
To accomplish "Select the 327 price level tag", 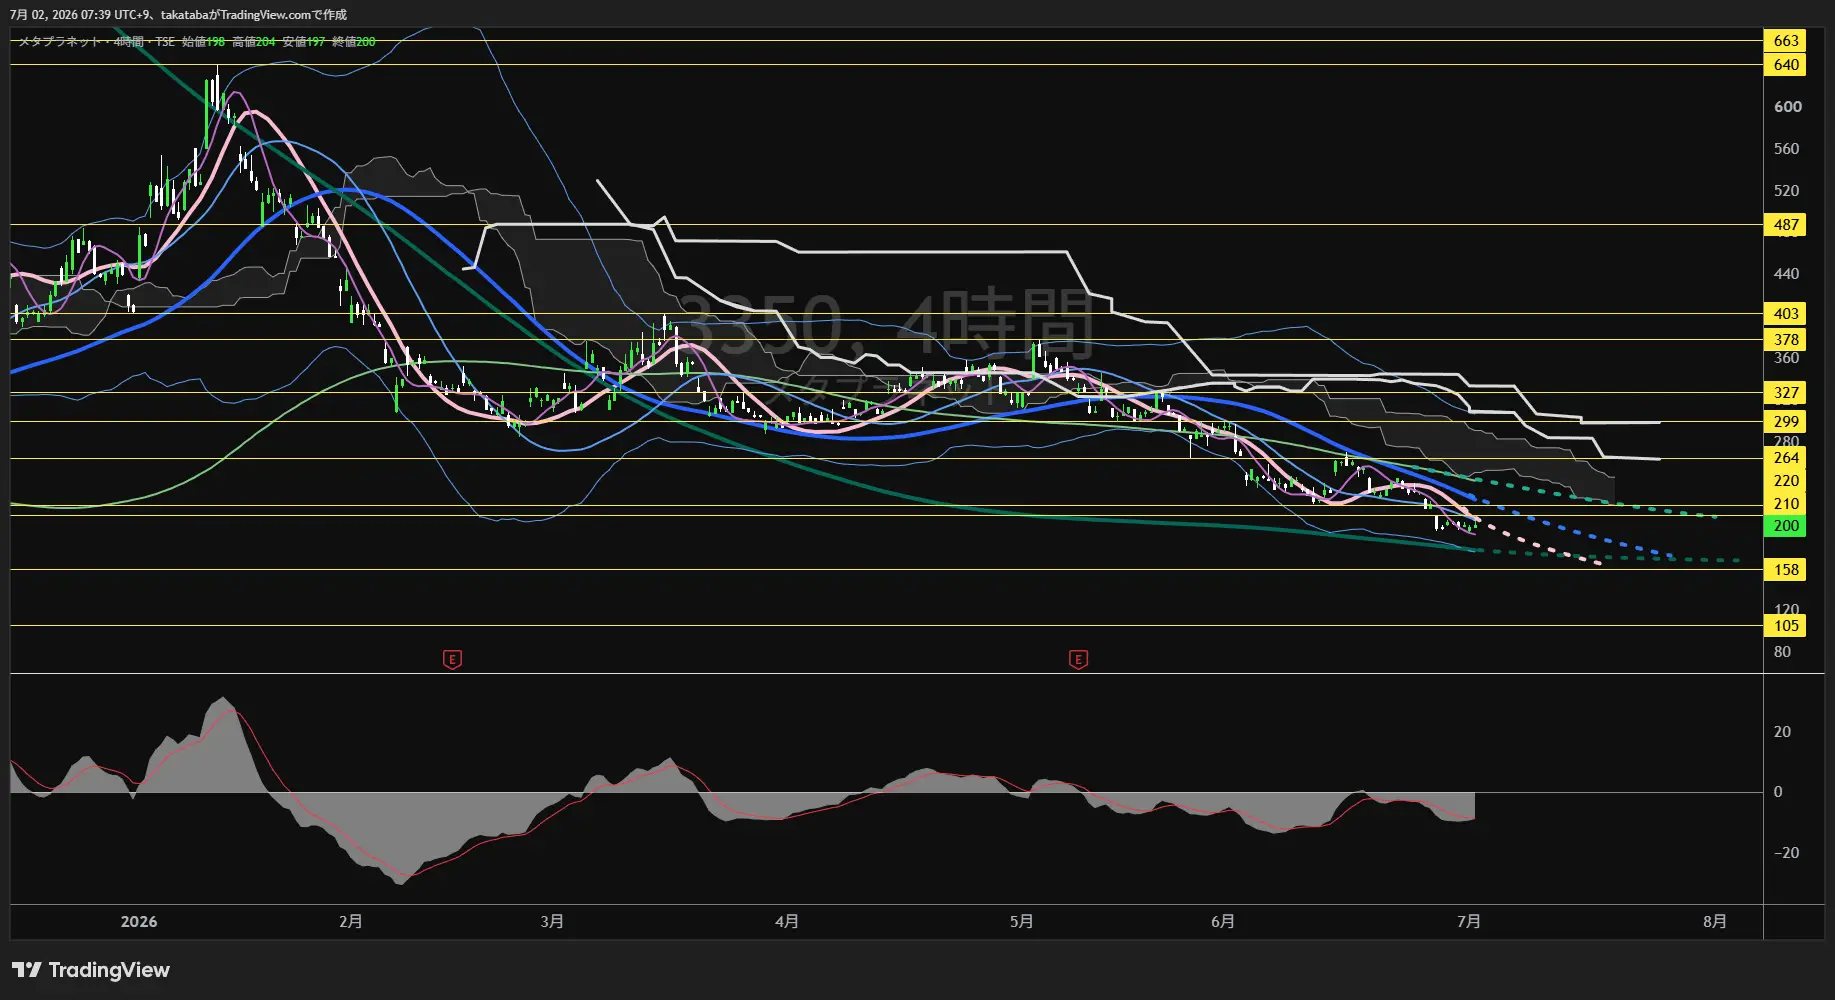I will coord(1786,393).
